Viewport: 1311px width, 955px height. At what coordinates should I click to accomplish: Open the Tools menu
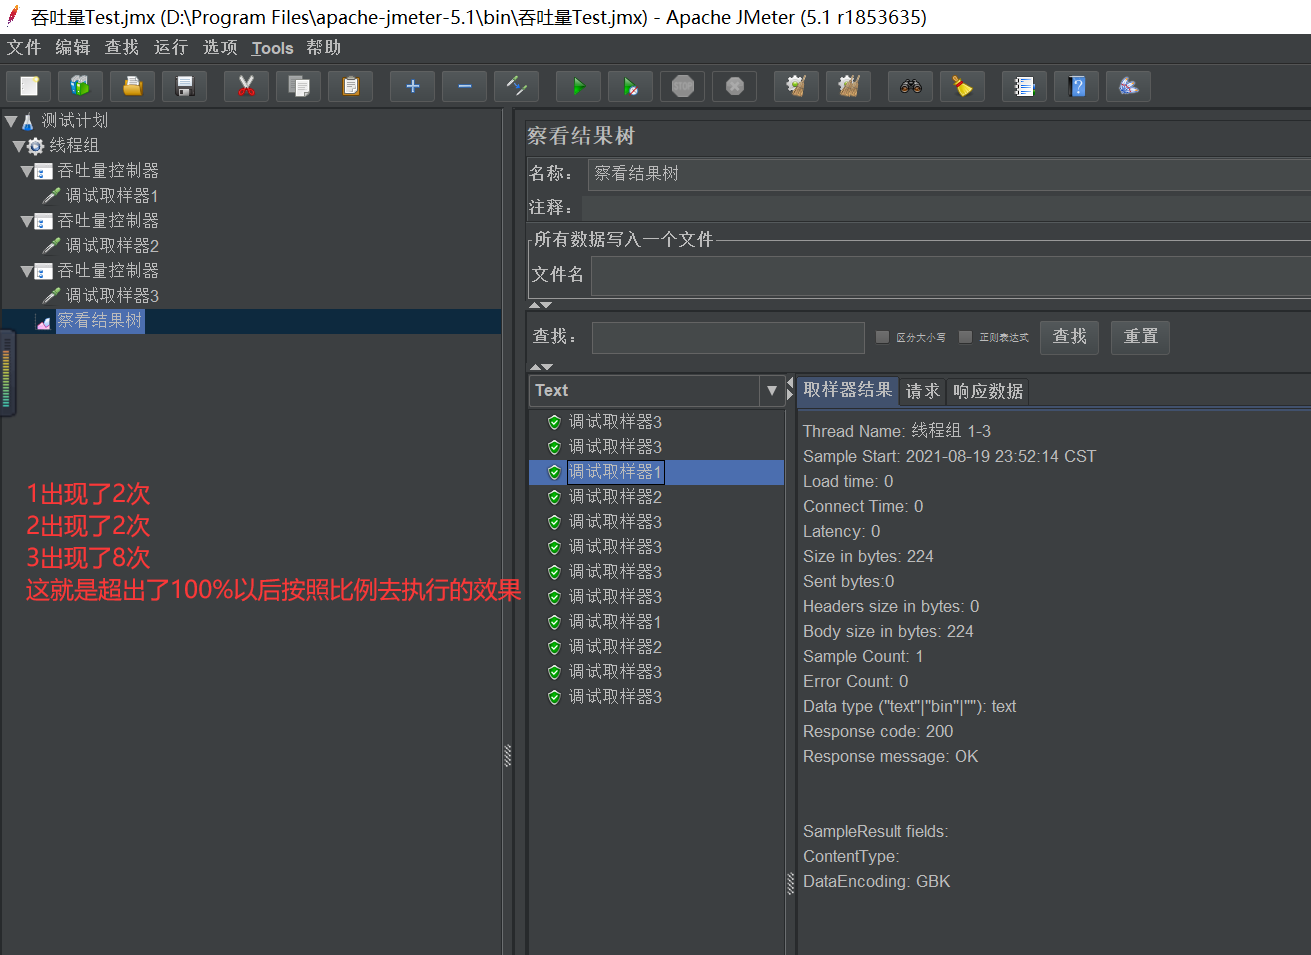272,48
